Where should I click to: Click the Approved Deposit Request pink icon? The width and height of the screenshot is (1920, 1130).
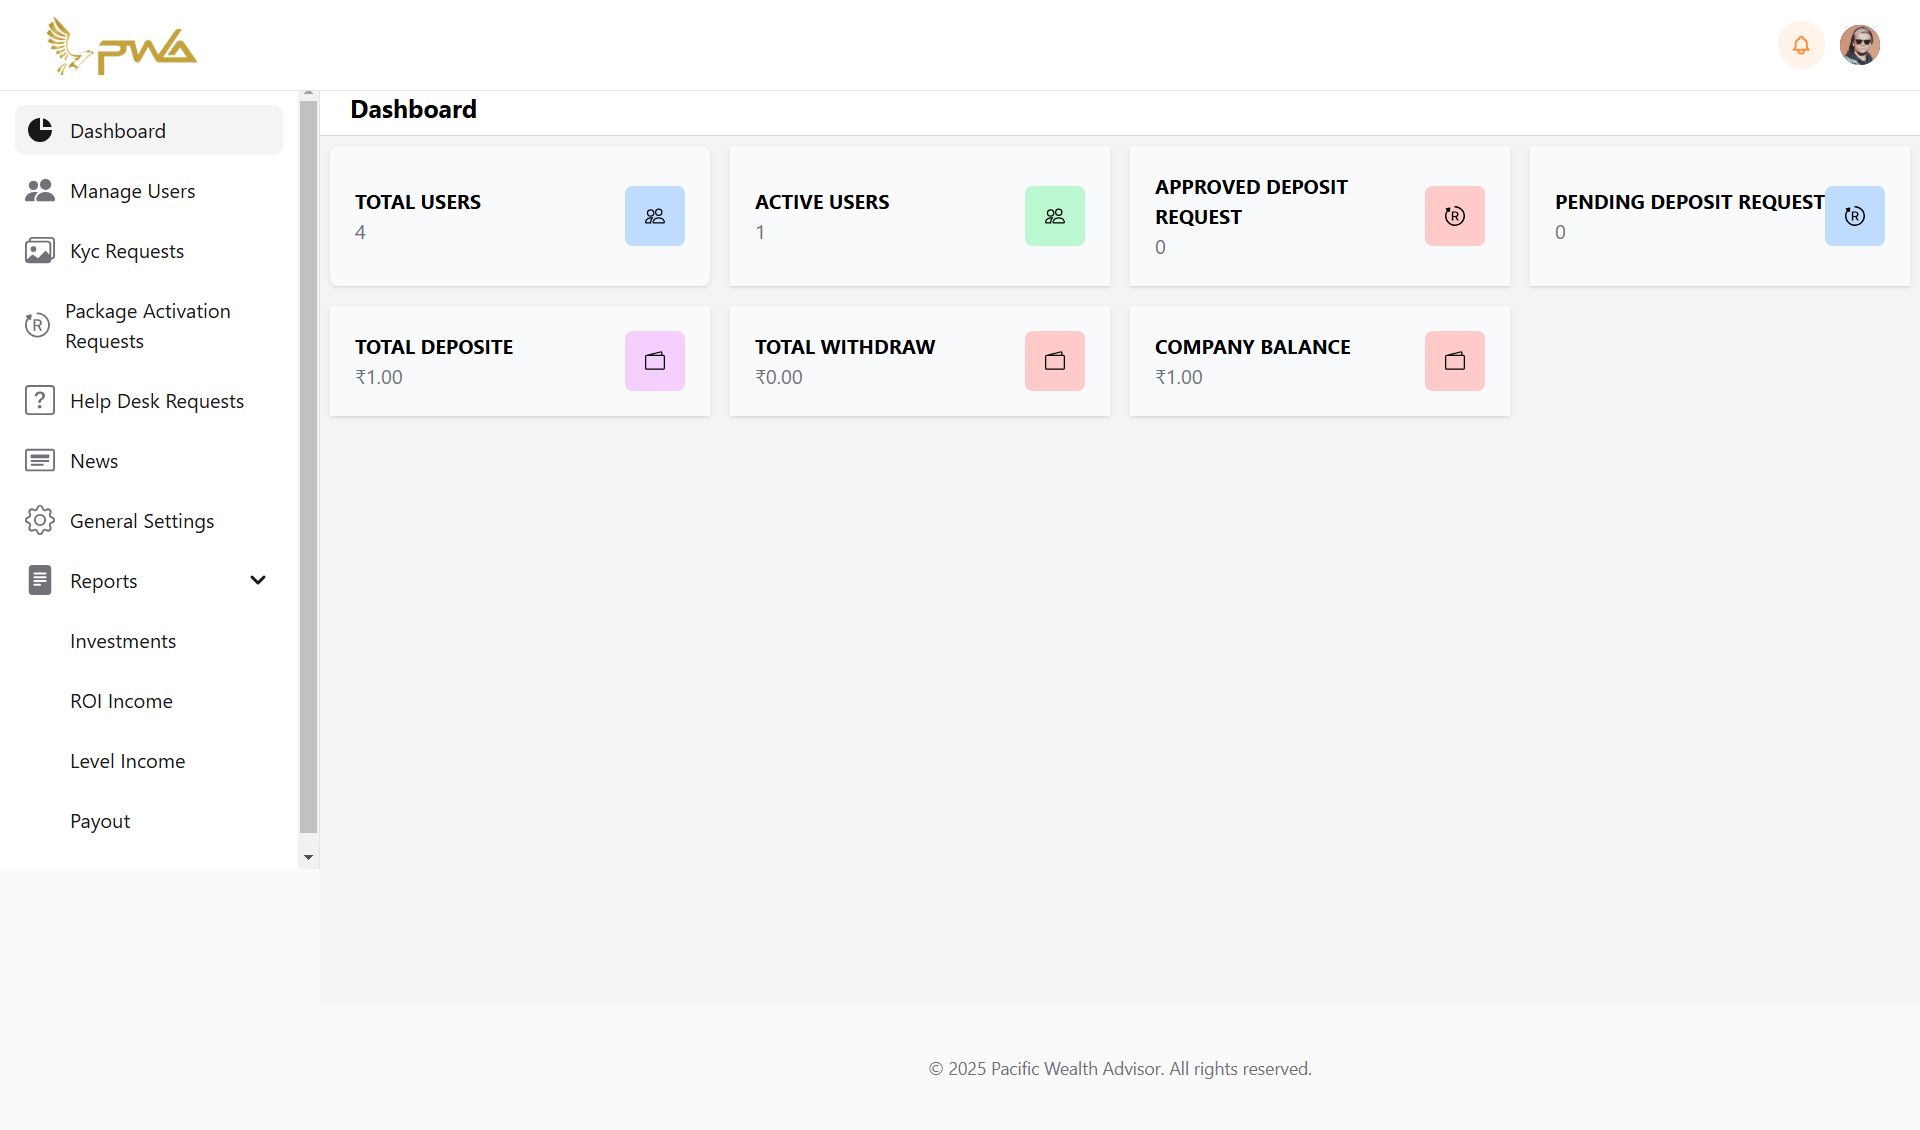(x=1454, y=216)
